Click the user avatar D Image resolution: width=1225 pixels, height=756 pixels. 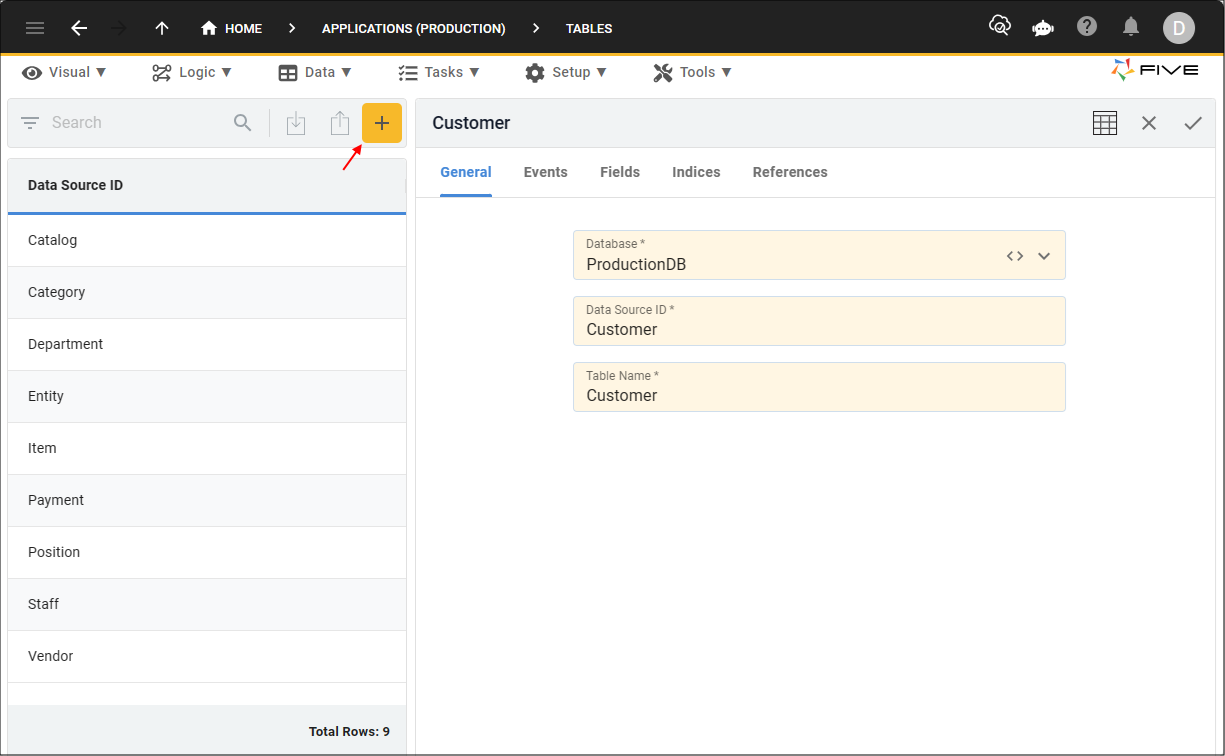[x=1179, y=28]
